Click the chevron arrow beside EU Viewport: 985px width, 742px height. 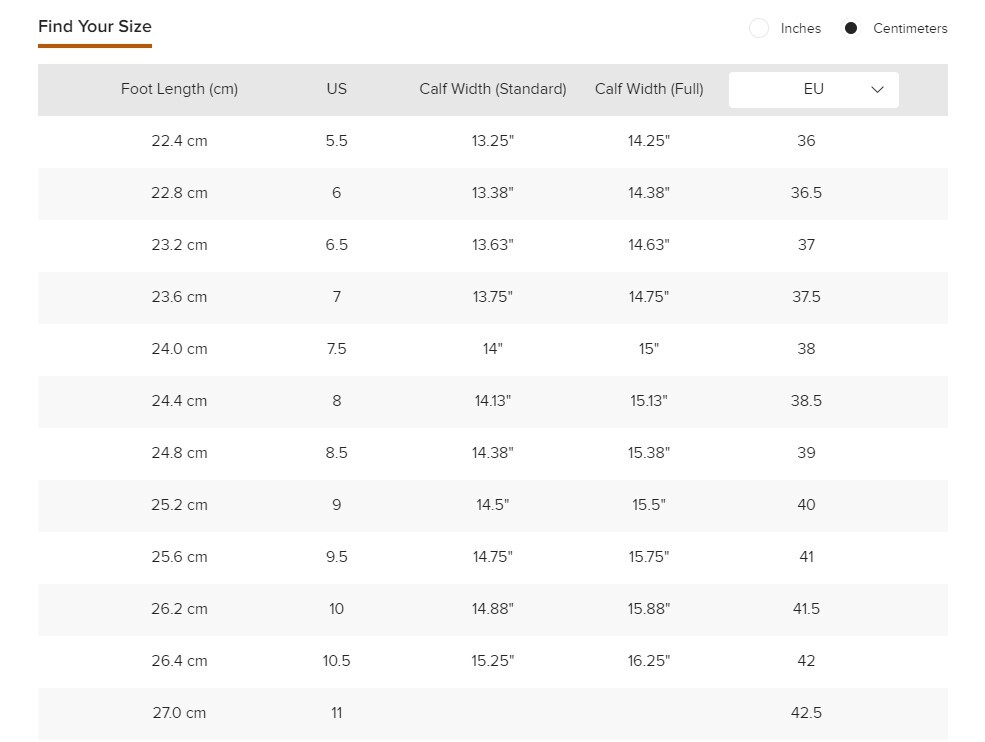click(878, 90)
